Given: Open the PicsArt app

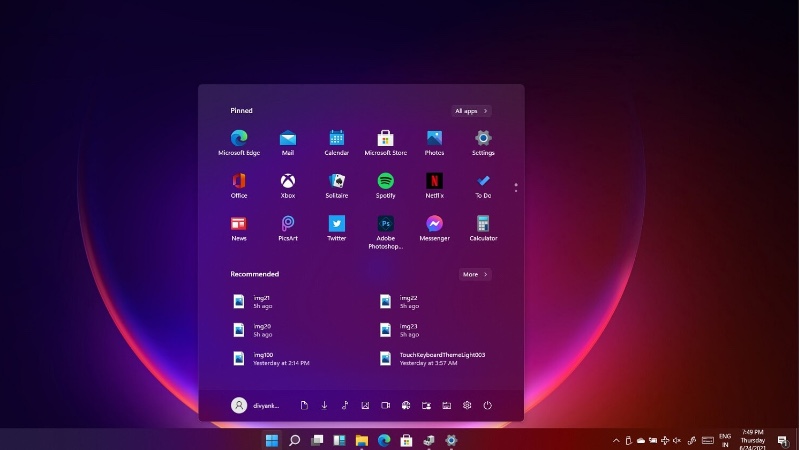Looking at the screenshot, I should click(x=288, y=224).
